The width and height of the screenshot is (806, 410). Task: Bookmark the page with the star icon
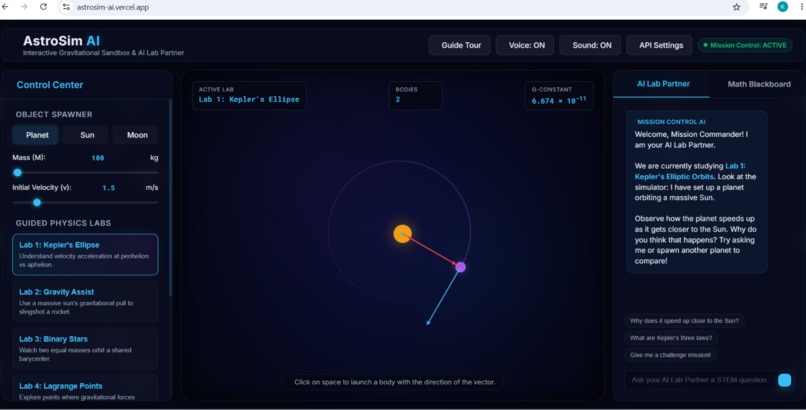[x=737, y=7]
